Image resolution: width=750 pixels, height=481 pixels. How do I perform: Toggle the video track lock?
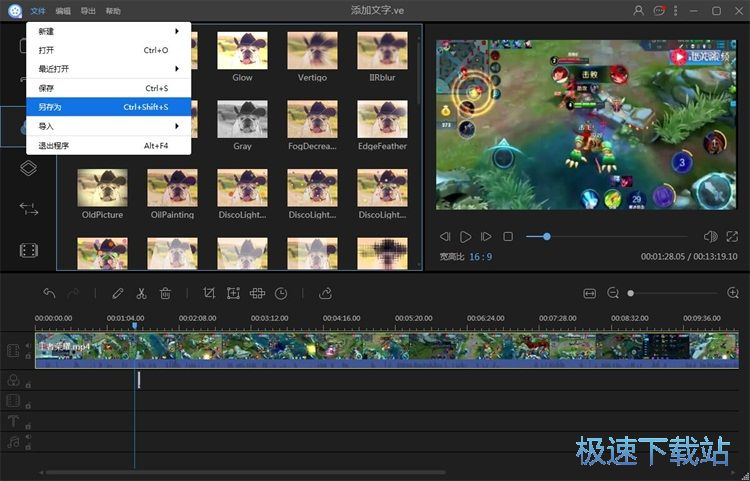pos(28,356)
